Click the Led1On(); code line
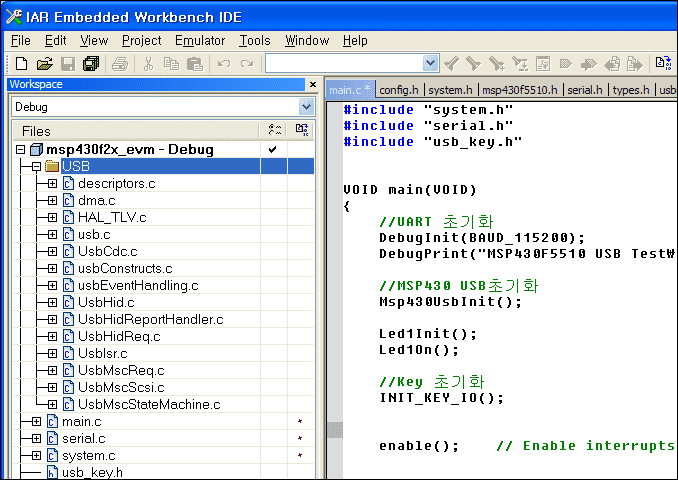678x480 pixels. pyautogui.click(x=419, y=349)
